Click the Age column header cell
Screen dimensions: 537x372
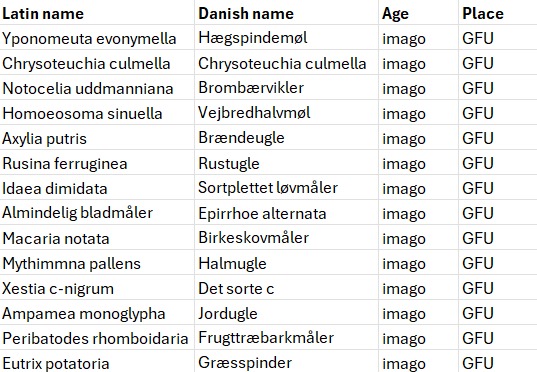[x=418, y=12]
